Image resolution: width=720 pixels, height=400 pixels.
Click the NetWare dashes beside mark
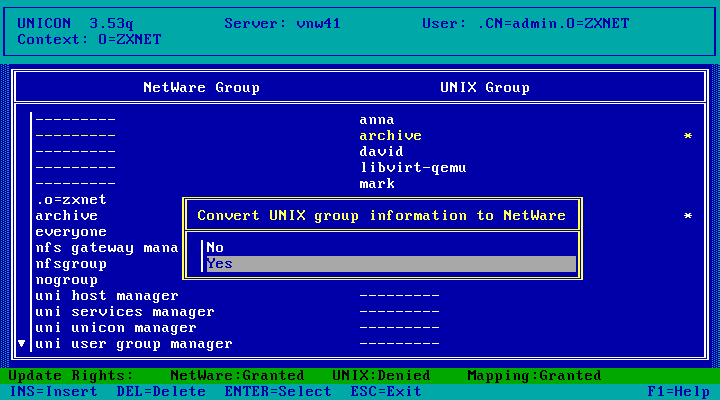[x=75, y=184]
